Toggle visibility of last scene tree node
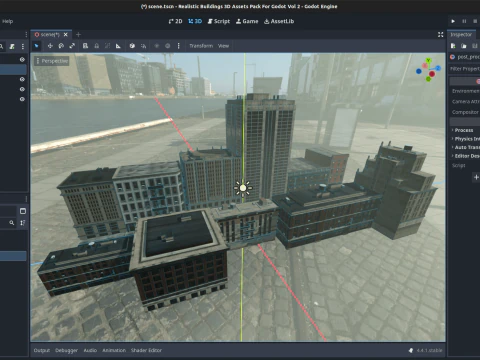This screenshot has width=480, height=360. click(x=22, y=99)
